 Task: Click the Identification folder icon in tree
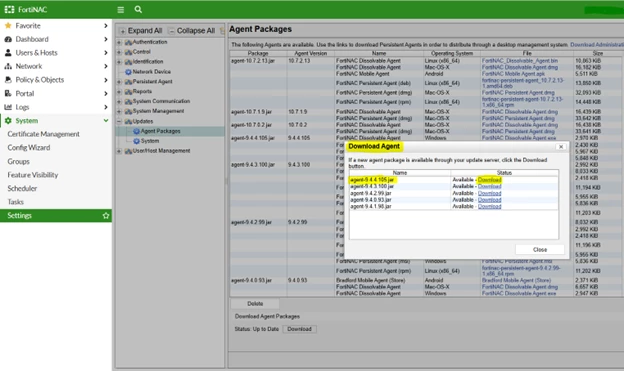pos(128,62)
